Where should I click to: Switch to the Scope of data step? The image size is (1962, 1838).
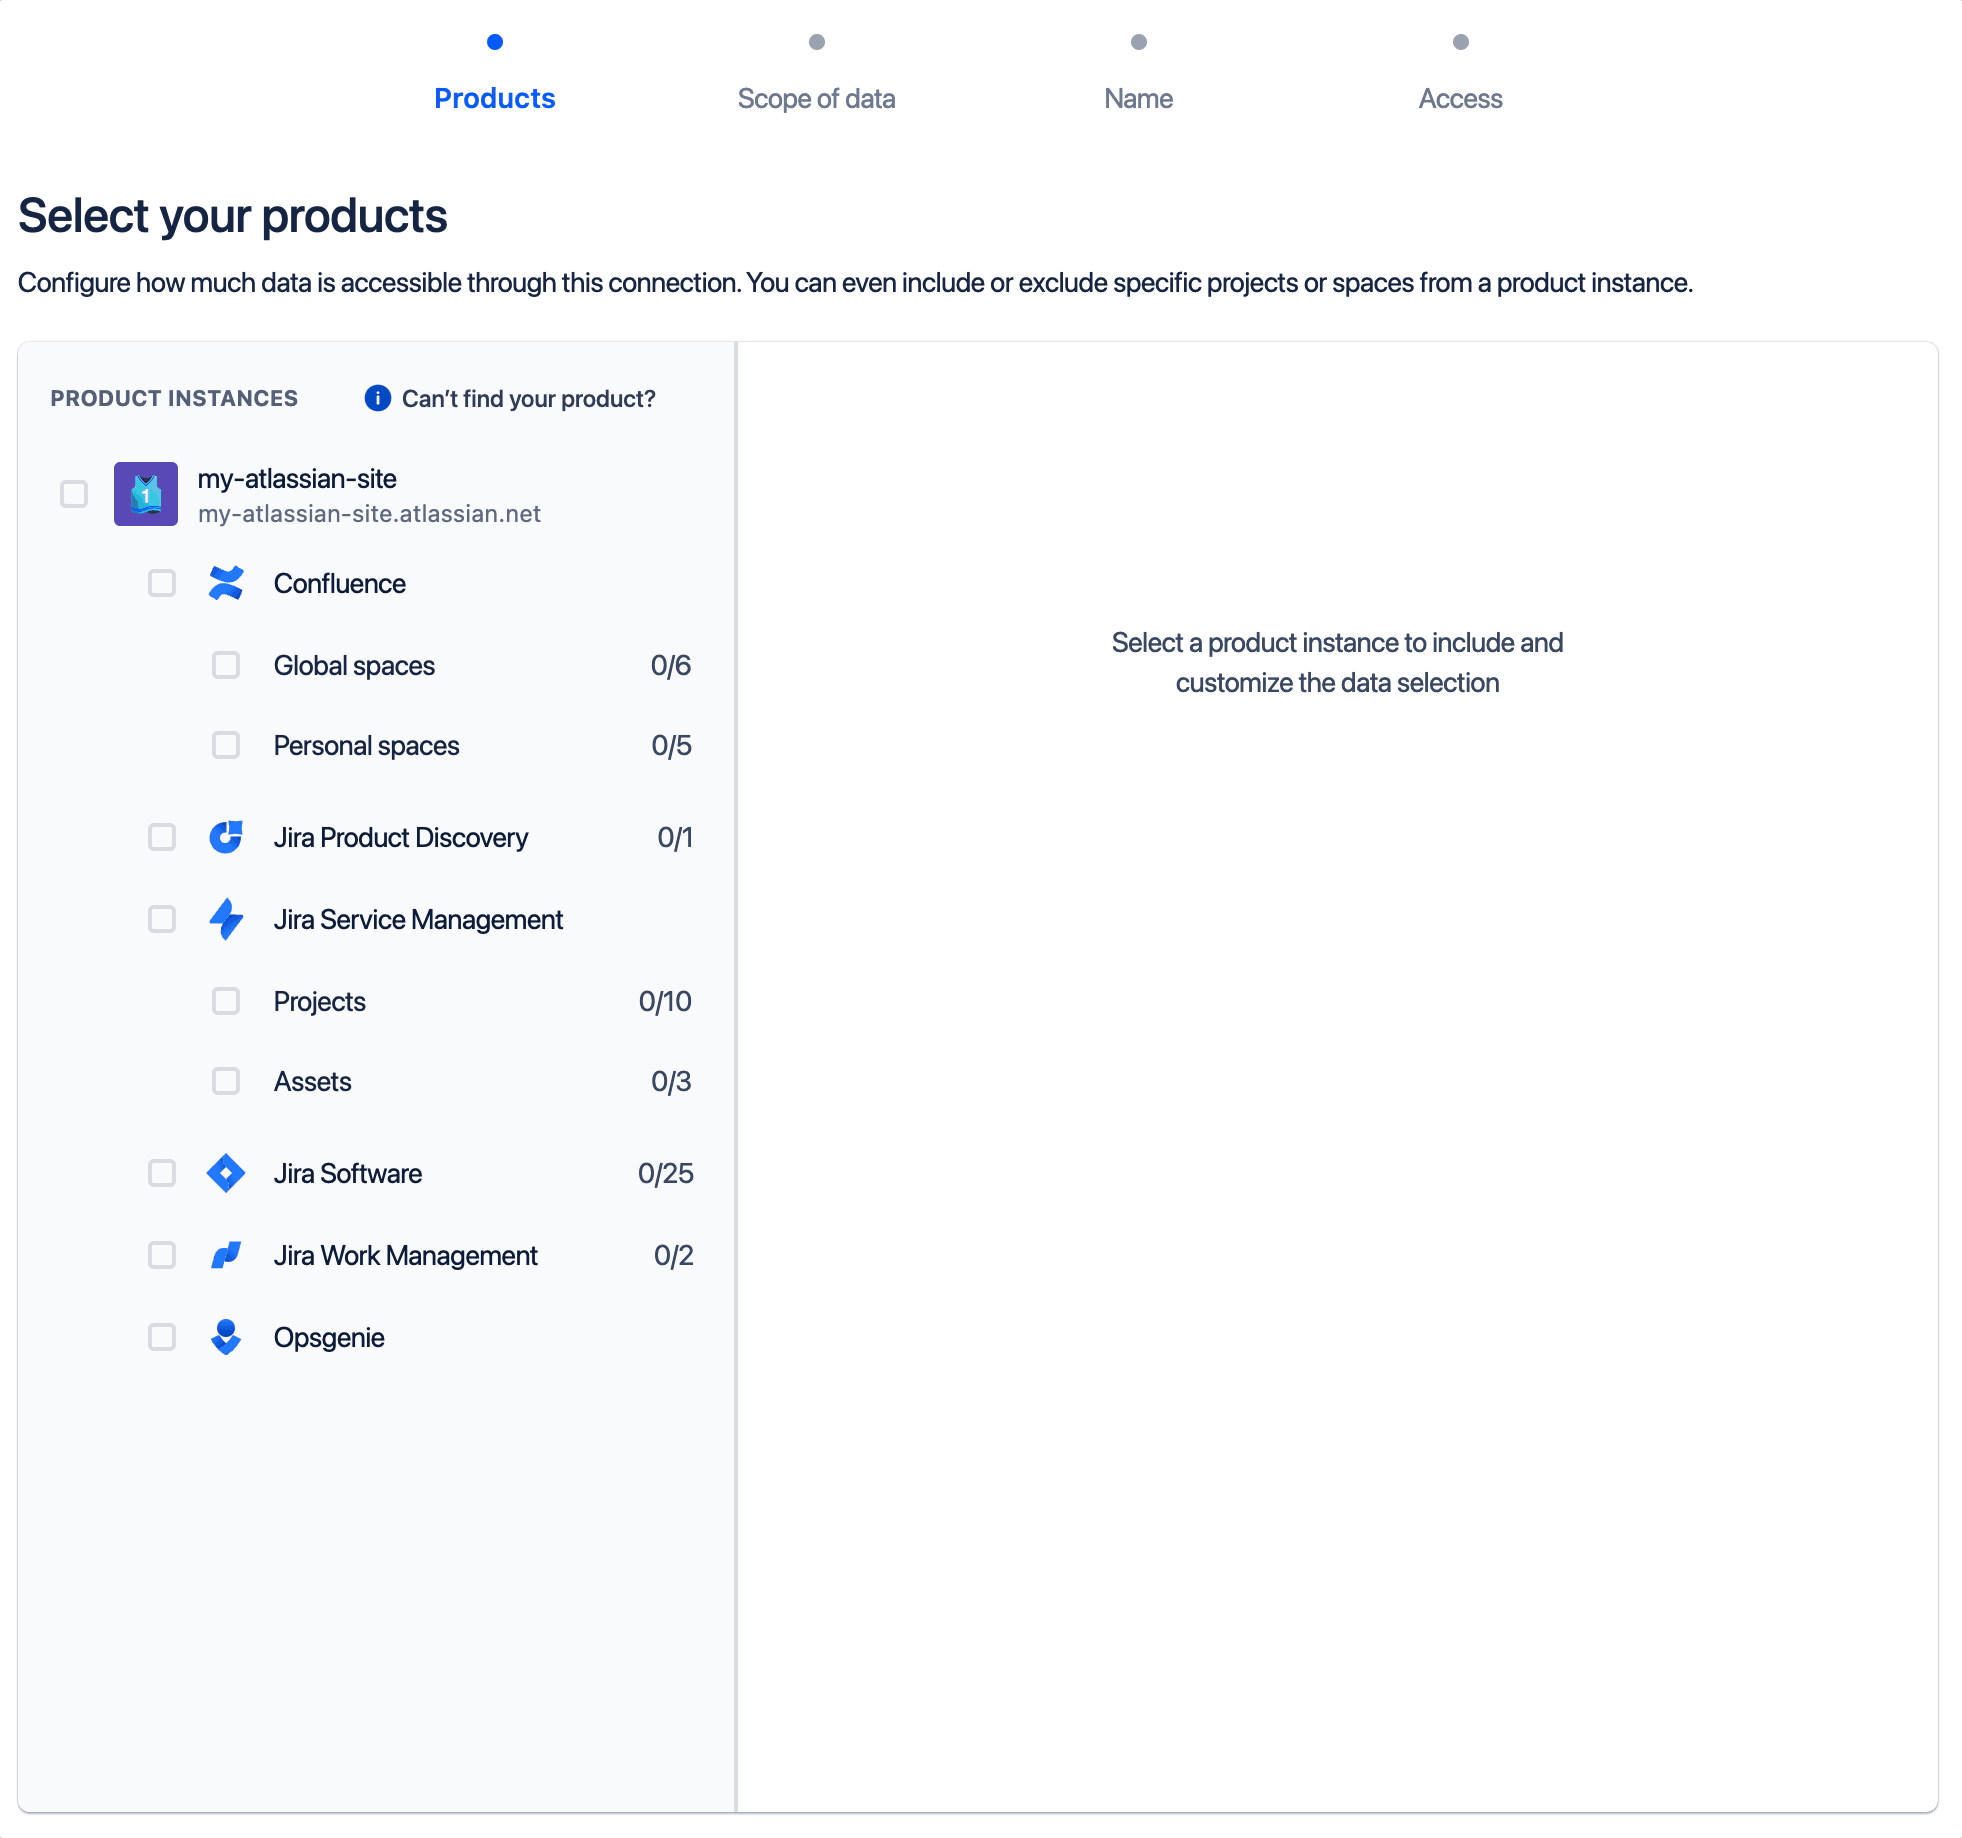click(817, 98)
